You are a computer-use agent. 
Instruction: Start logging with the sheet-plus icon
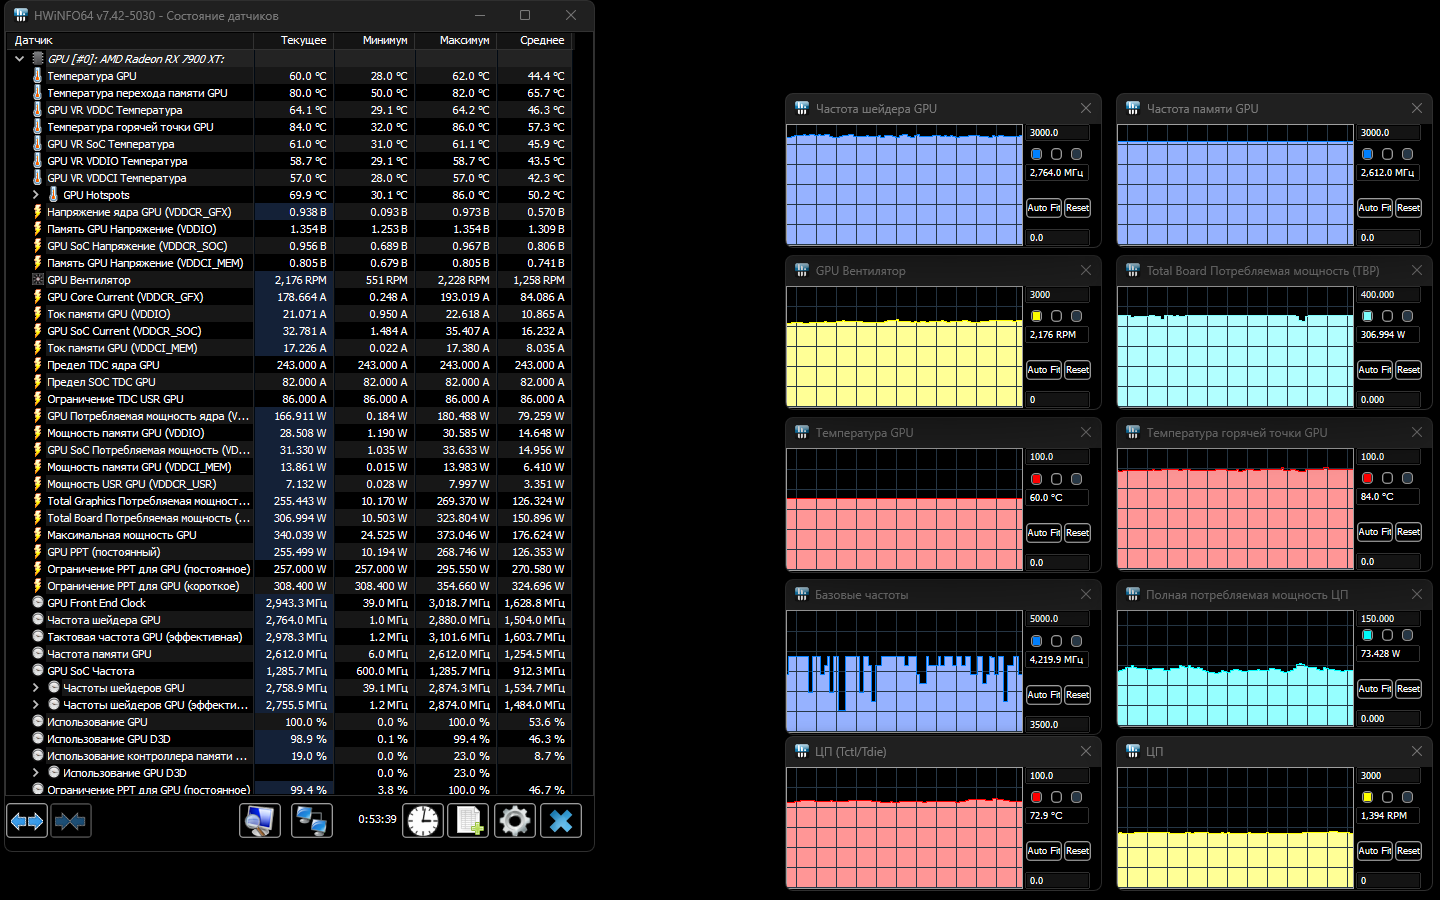(x=468, y=821)
